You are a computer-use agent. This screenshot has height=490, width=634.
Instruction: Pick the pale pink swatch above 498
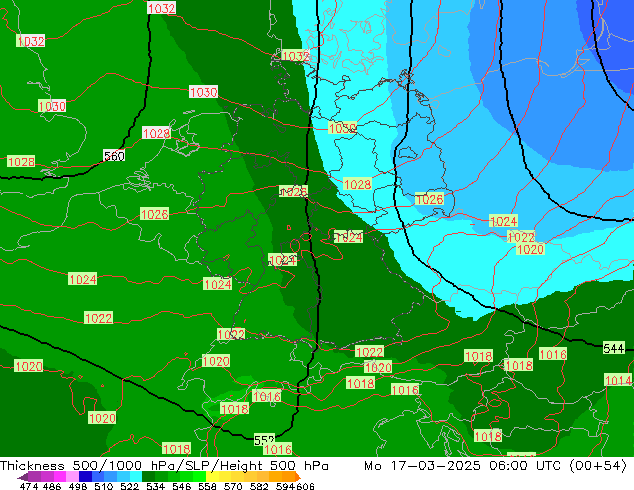72,476
